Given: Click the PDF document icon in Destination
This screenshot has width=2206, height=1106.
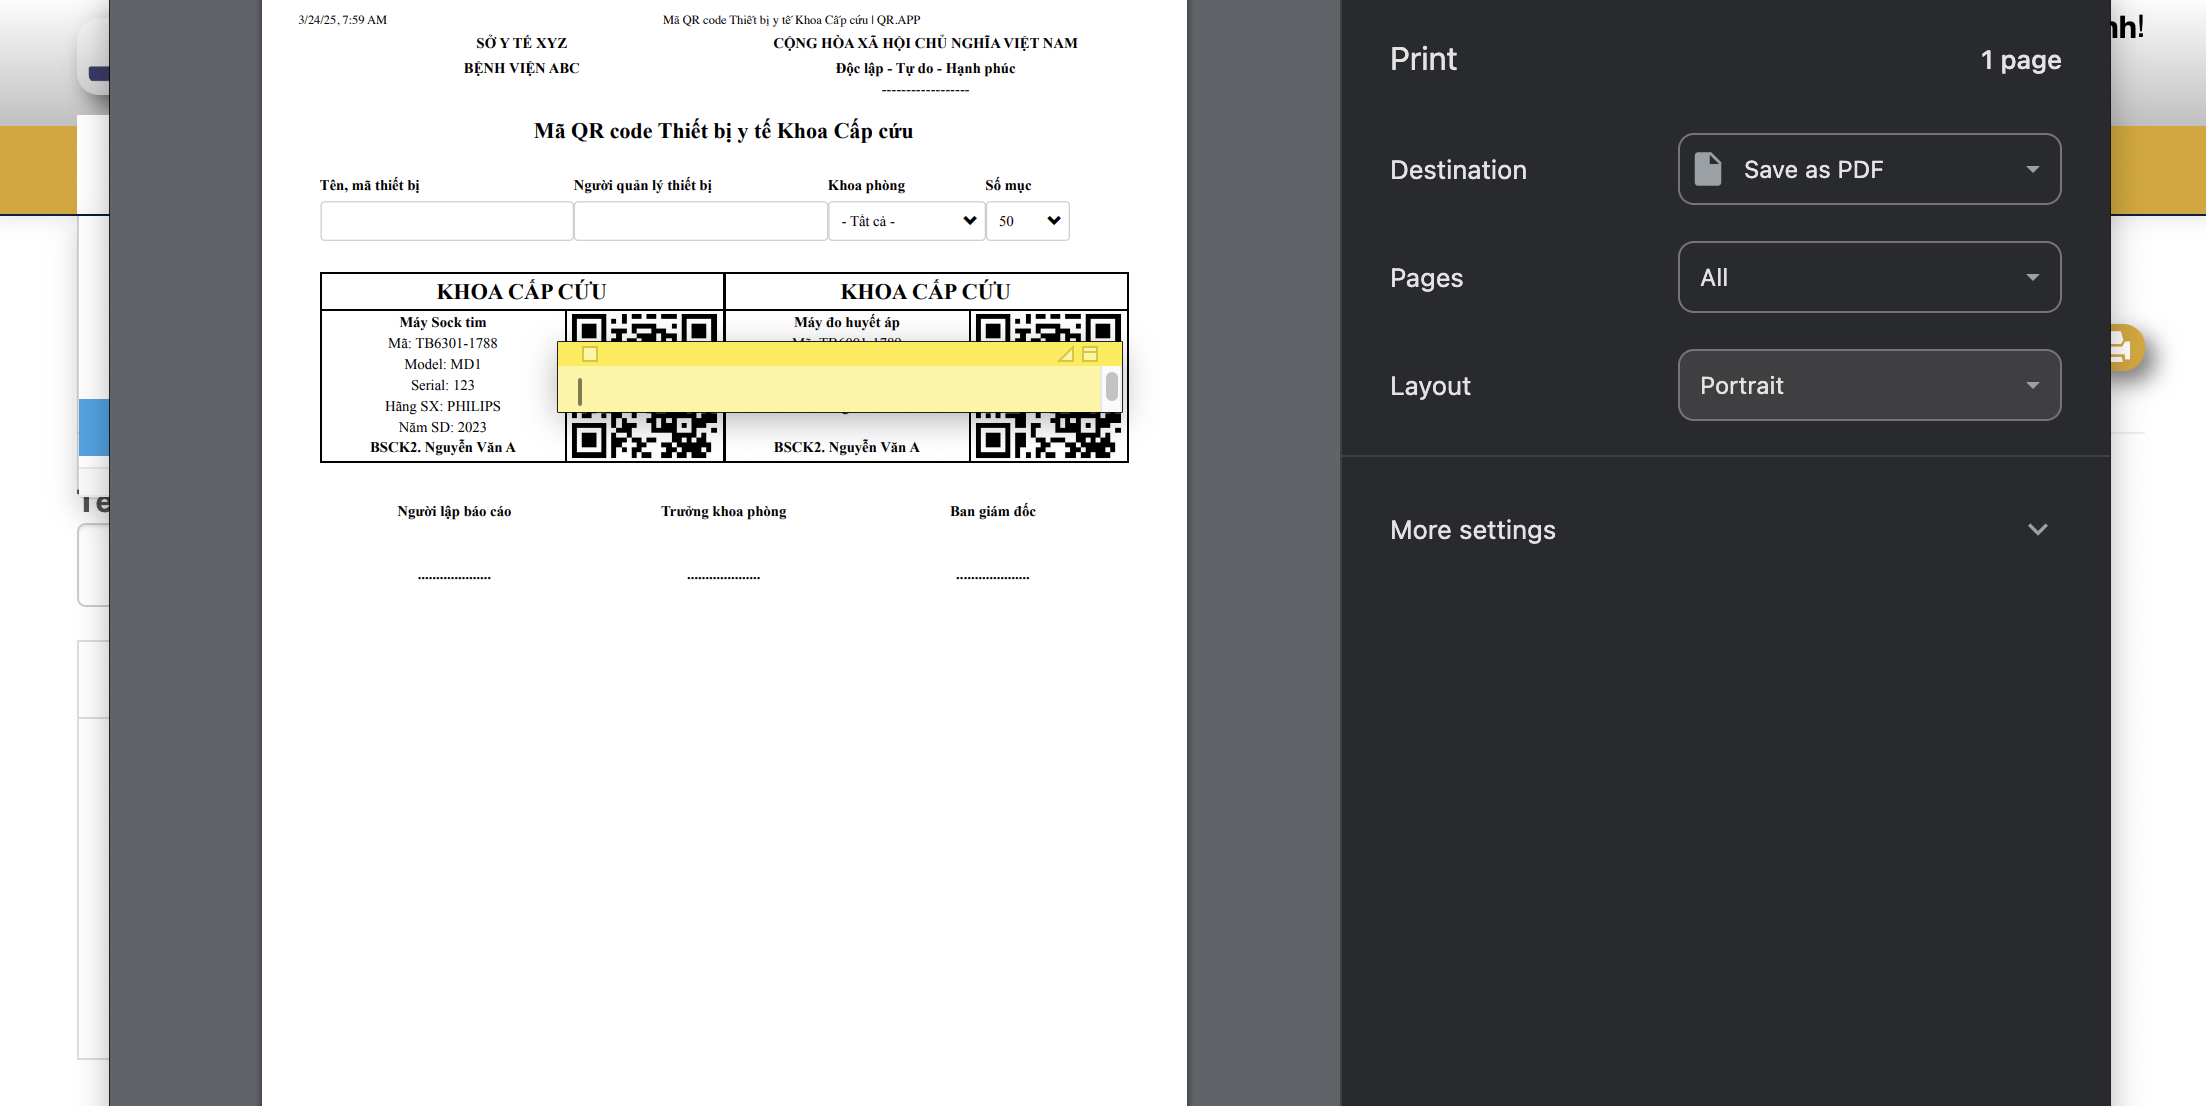Looking at the screenshot, I should pos(1708,169).
